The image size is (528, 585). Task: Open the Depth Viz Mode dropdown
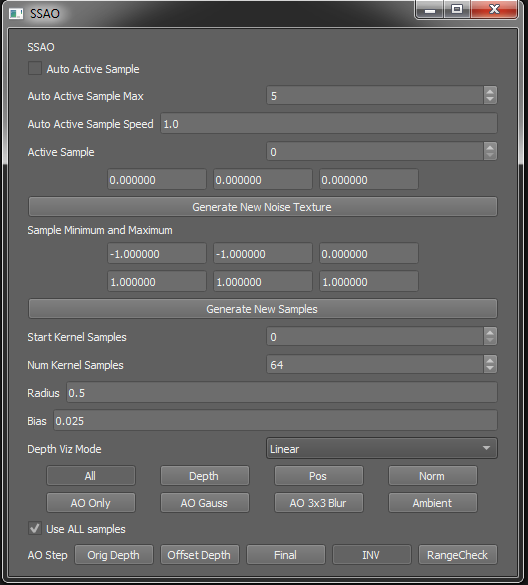[x=381, y=448]
